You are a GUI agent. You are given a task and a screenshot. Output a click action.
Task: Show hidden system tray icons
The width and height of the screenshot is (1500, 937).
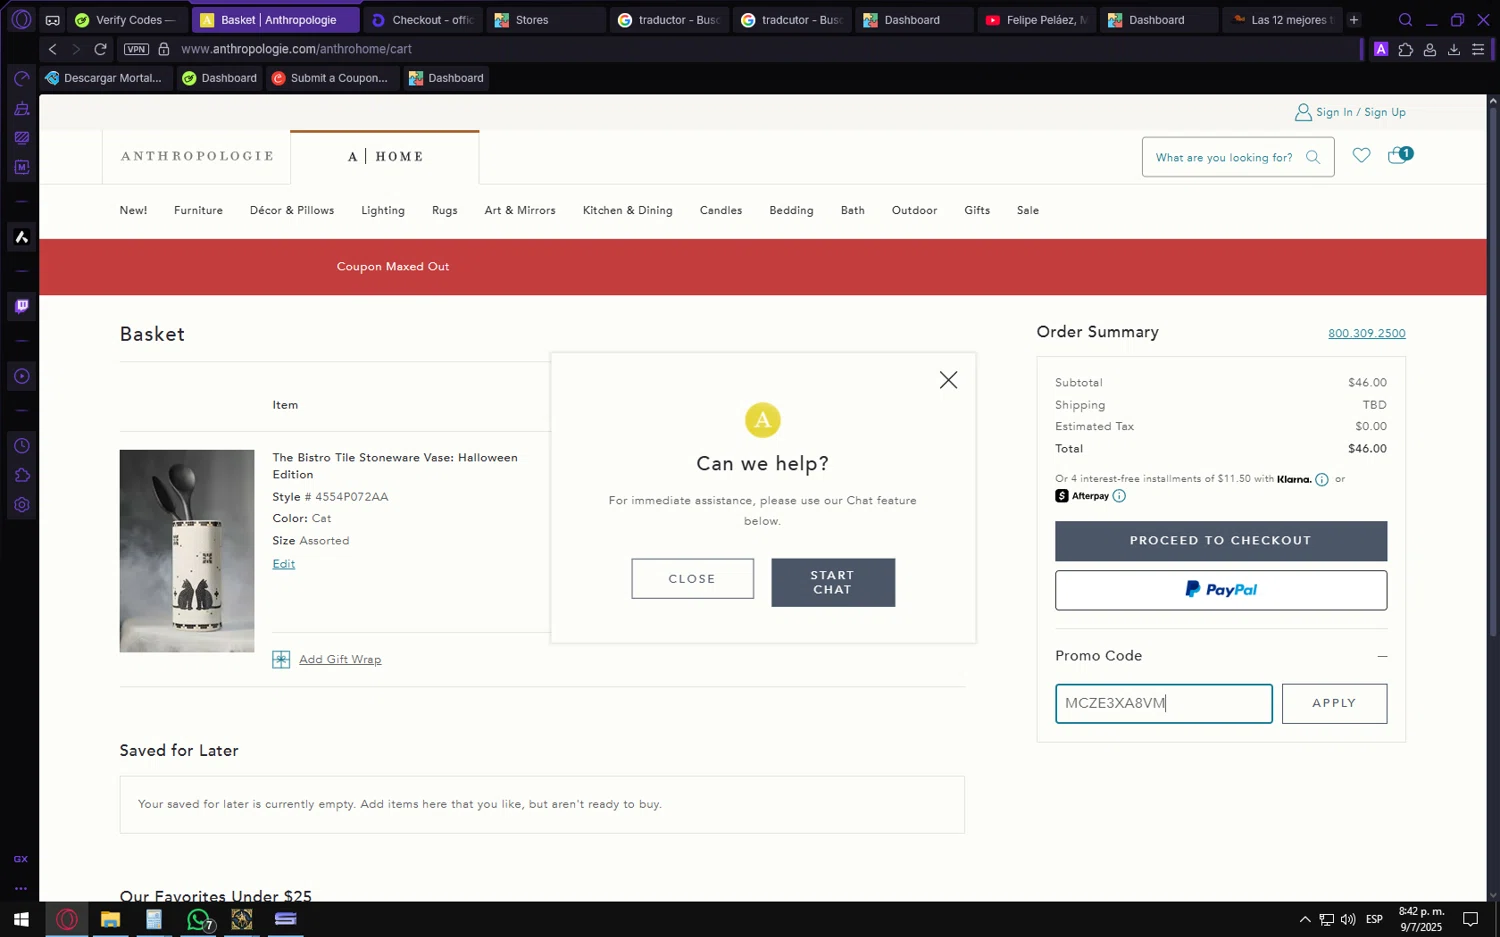tap(1304, 919)
